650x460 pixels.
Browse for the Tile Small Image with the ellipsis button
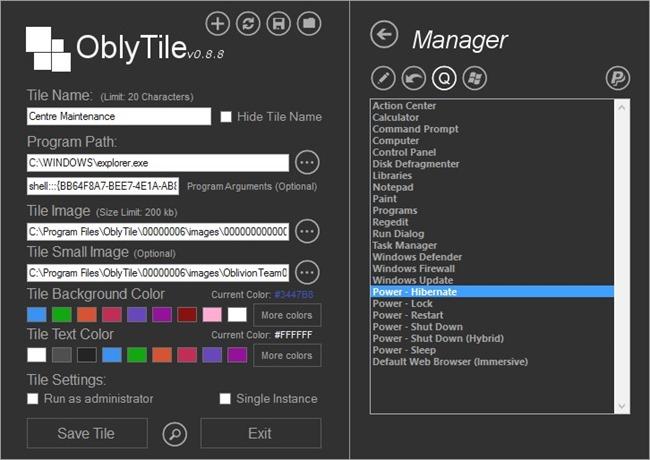tap(307, 272)
